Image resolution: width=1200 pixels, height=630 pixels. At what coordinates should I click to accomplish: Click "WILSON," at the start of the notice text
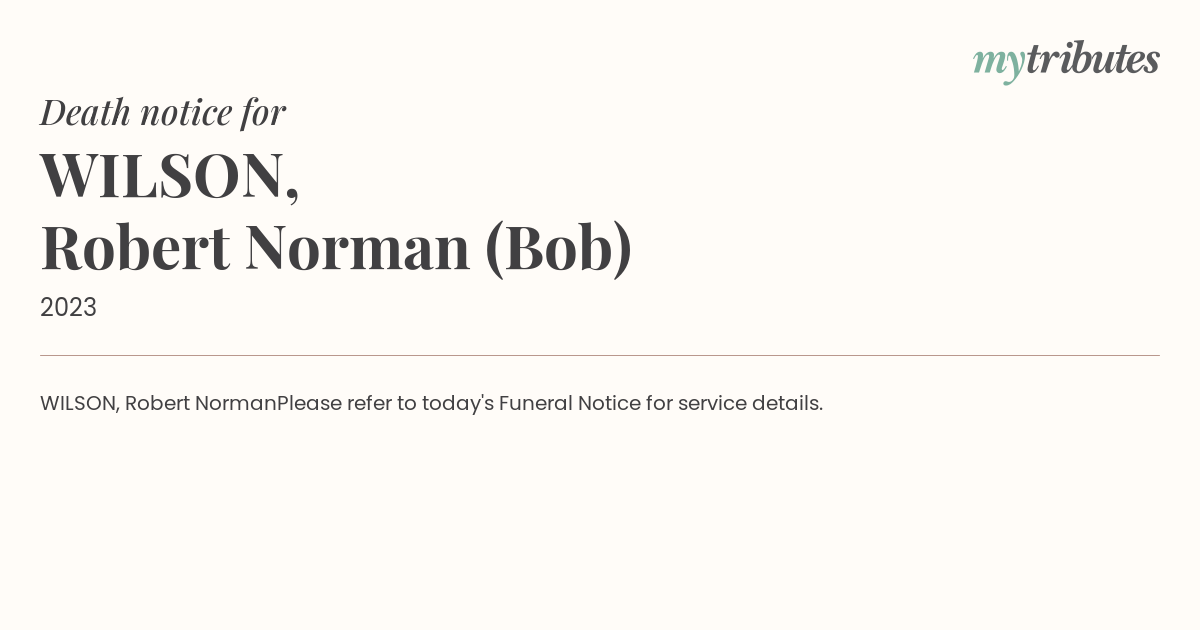click(x=80, y=403)
